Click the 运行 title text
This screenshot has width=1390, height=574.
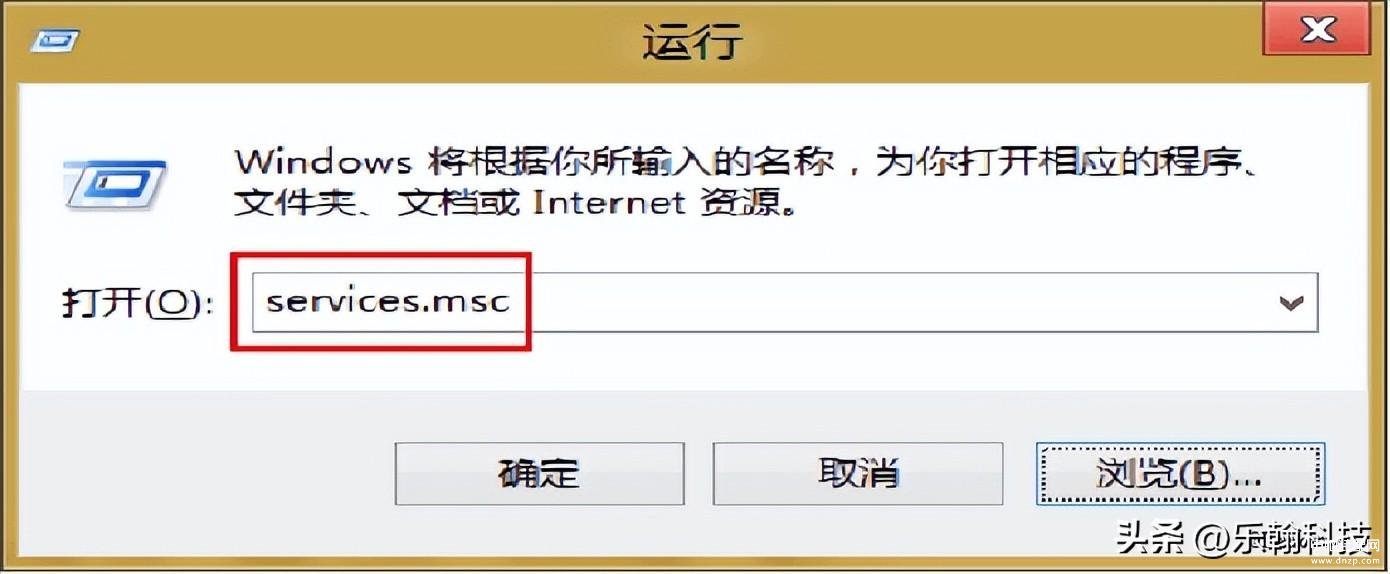click(x=692, y=41)
